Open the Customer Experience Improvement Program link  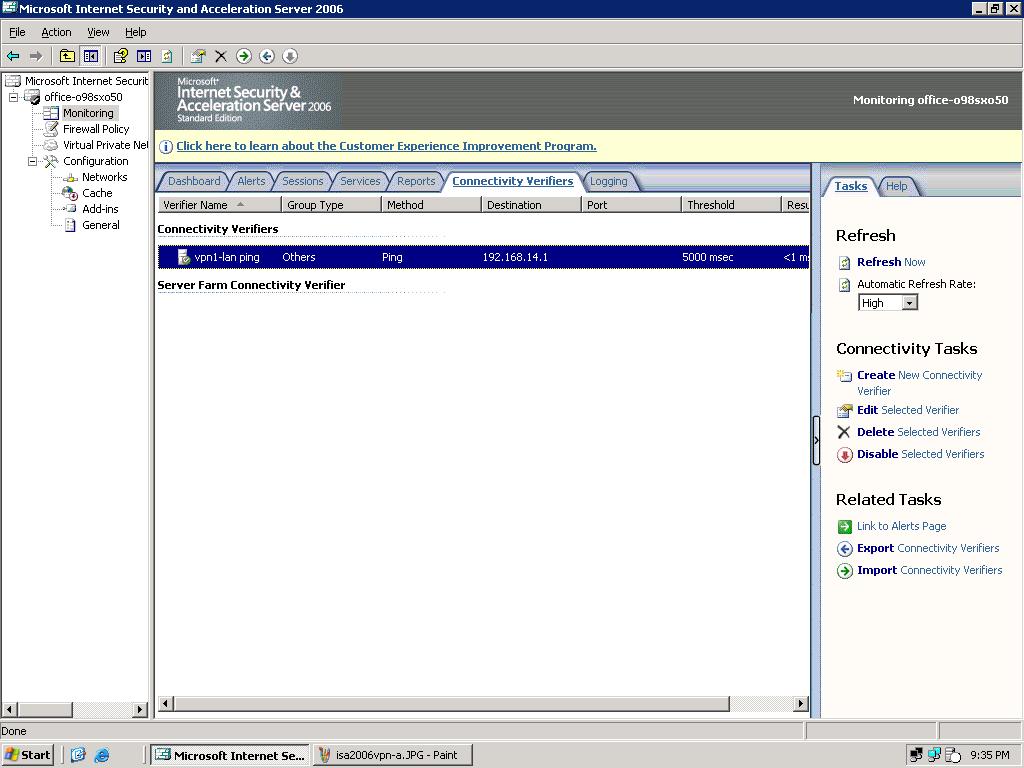click(x=386, y=146)
